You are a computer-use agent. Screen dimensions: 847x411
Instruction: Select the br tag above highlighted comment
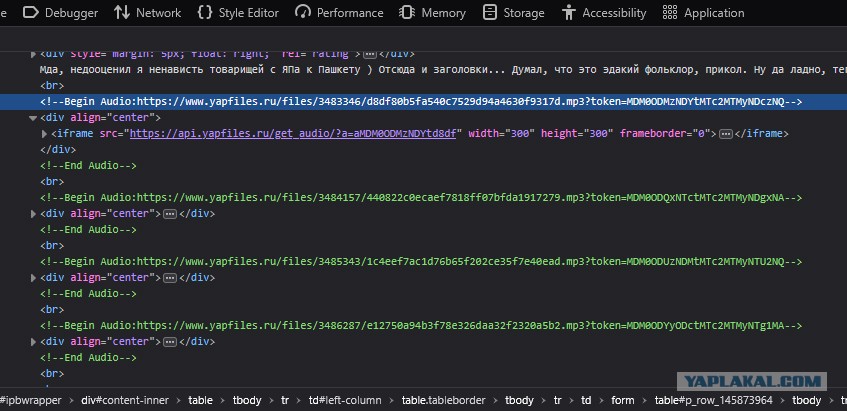pos(52,86)
